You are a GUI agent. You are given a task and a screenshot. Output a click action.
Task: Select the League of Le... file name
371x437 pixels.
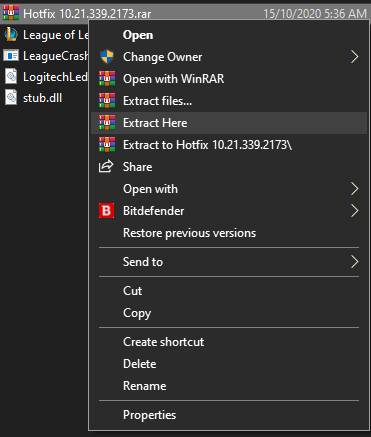coord(56,35)
